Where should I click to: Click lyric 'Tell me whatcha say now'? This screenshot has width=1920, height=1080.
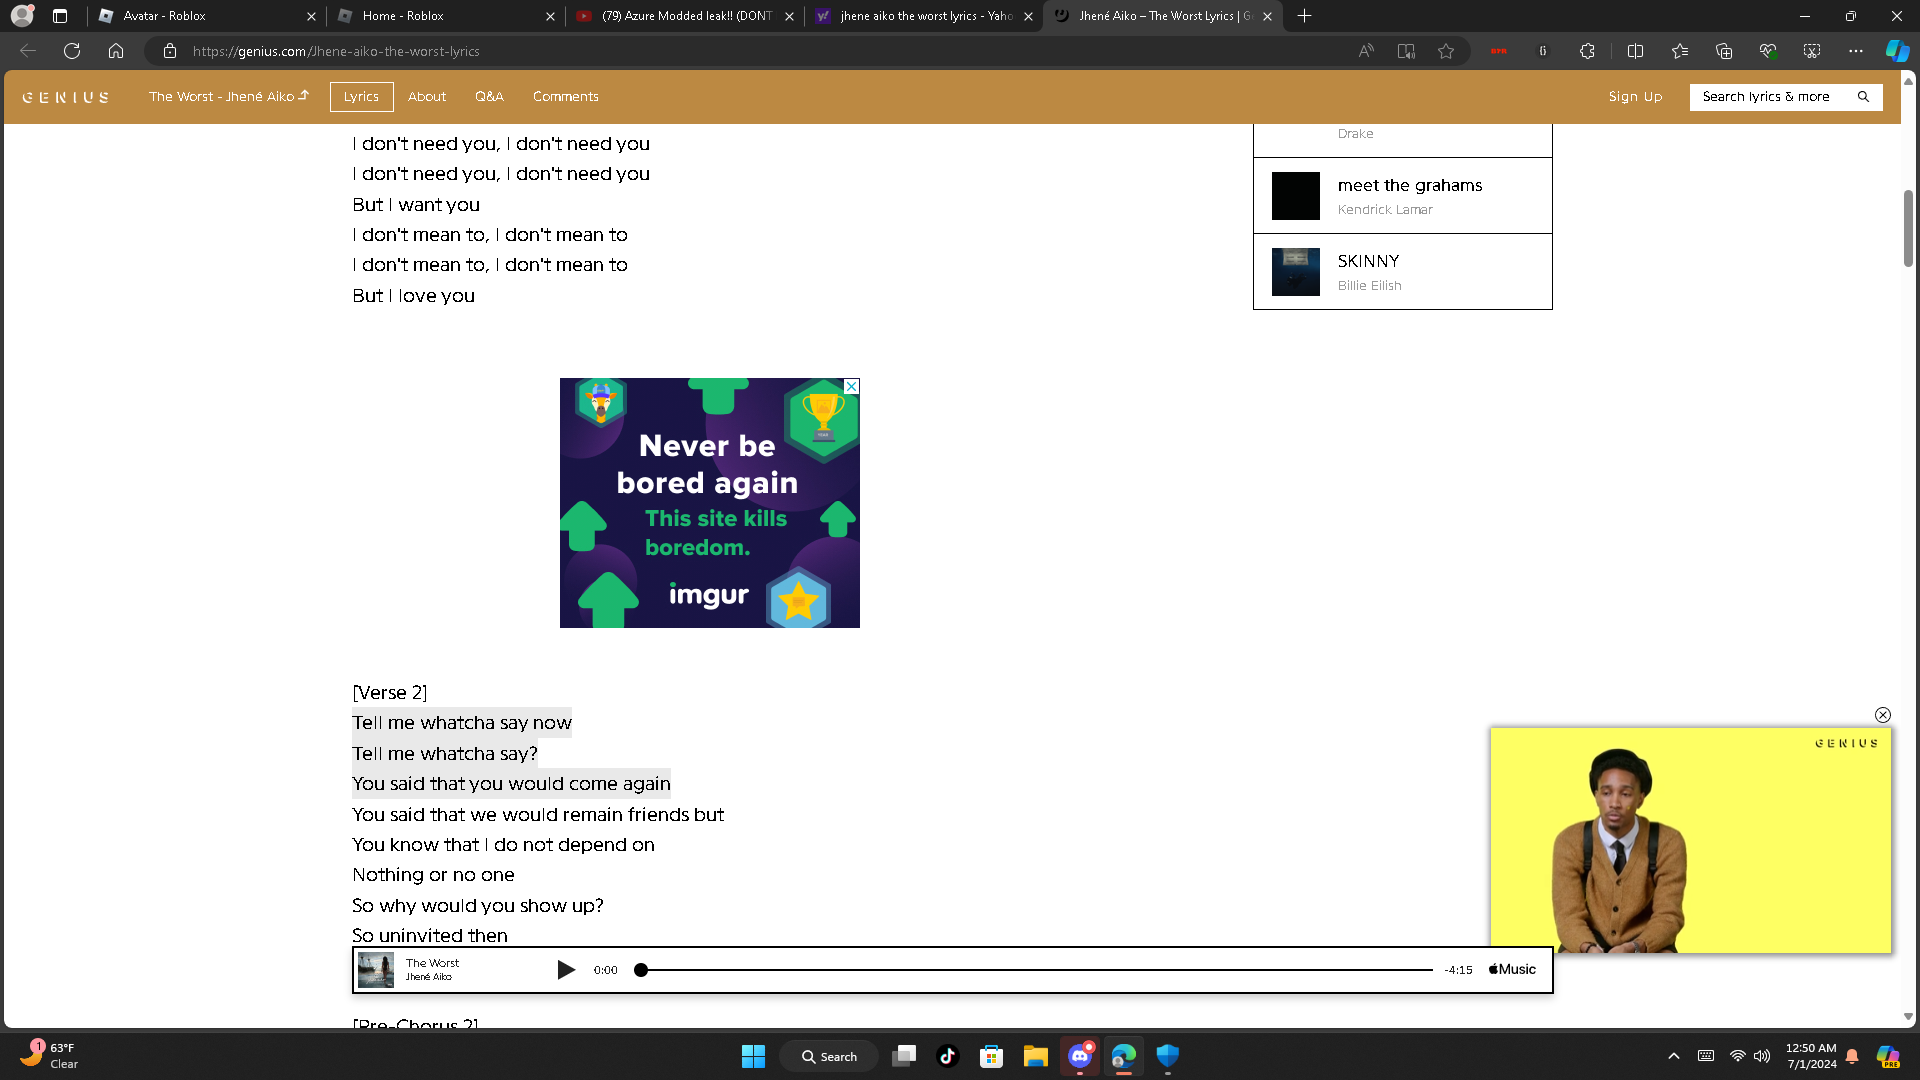[x=462, y=723]
